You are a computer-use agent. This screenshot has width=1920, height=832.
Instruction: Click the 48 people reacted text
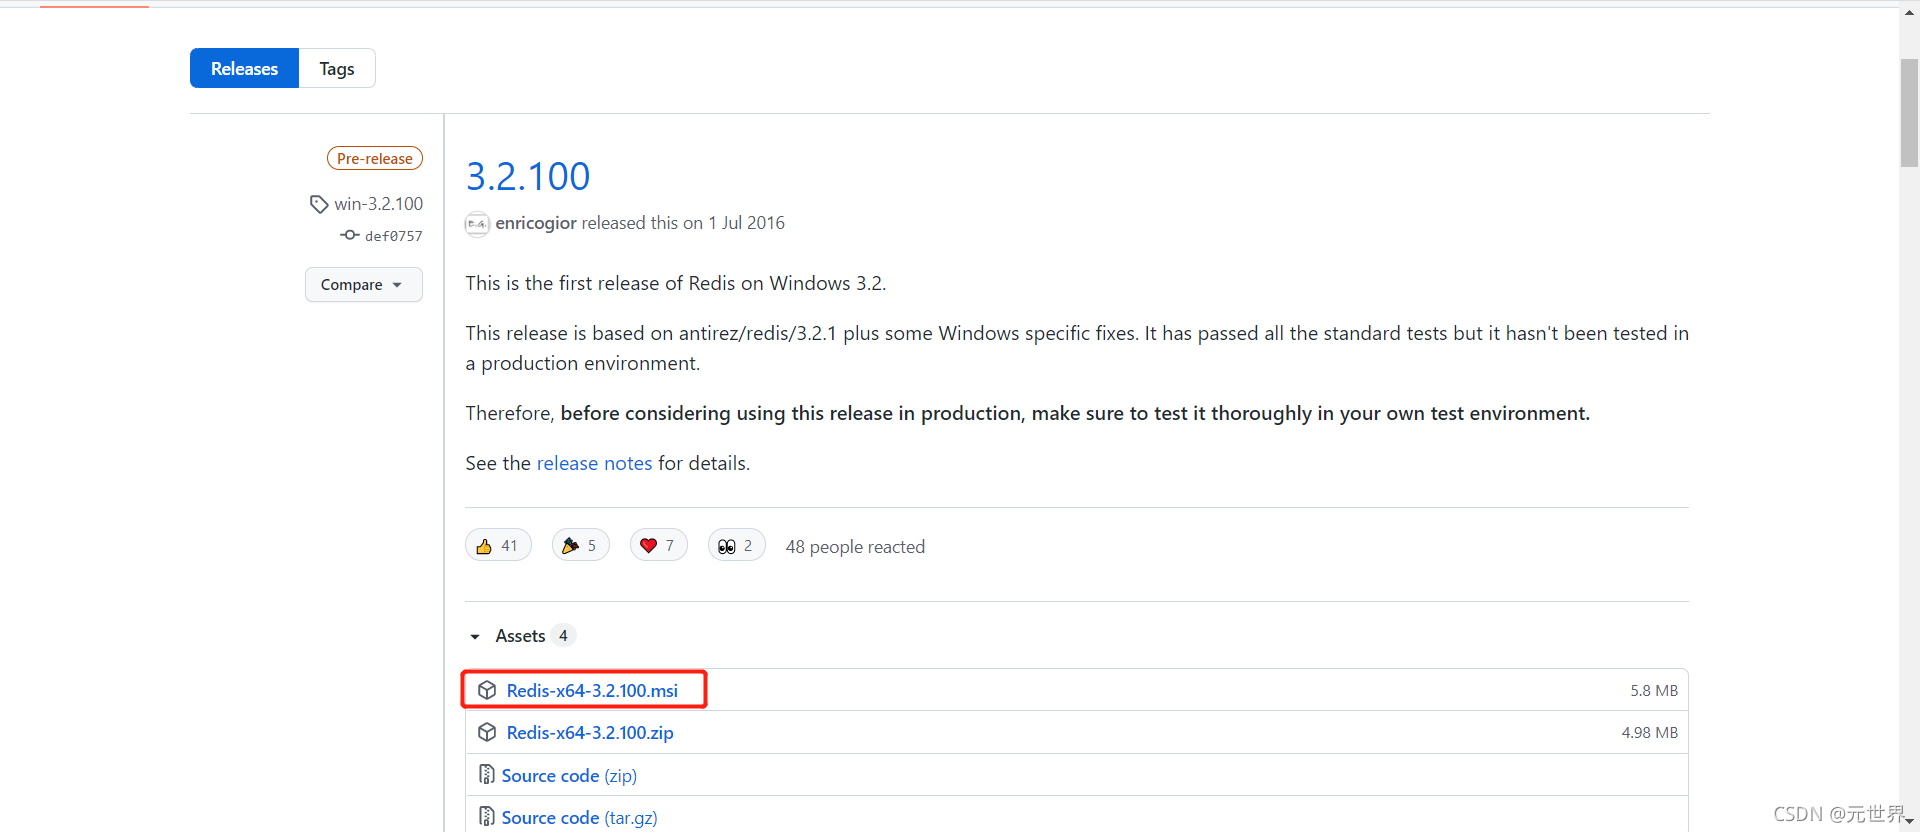(855, 547)
